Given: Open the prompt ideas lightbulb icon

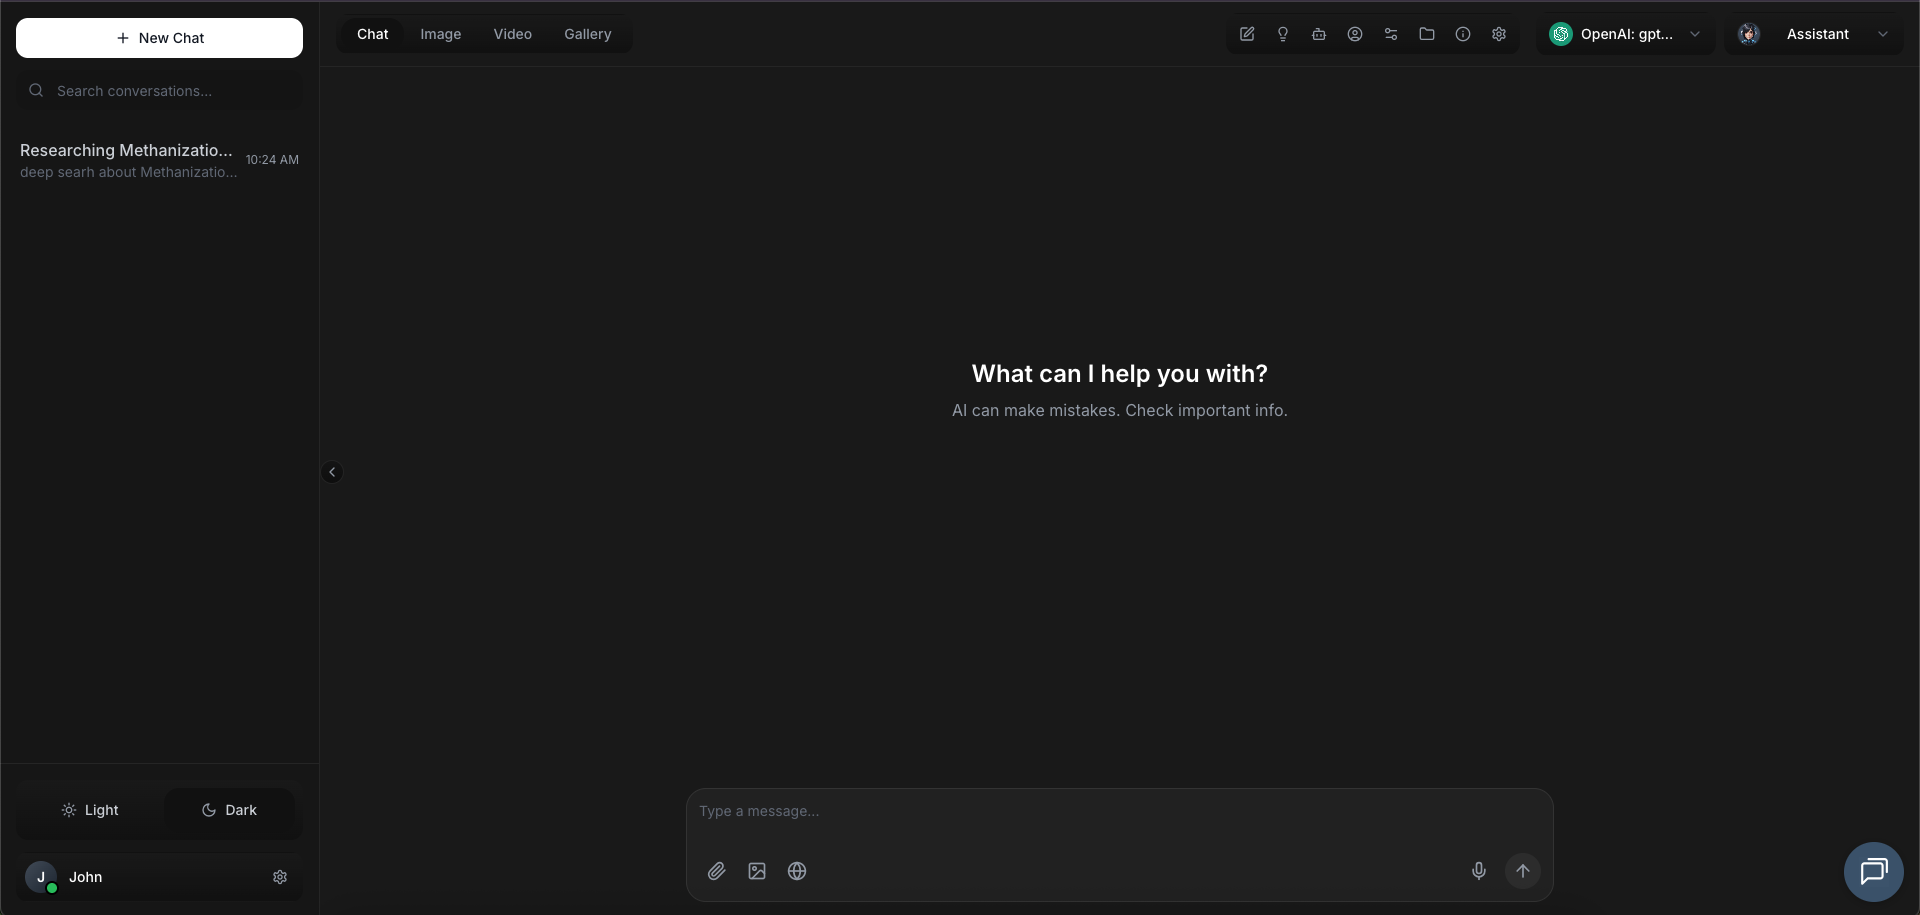Looking at the screenshot, I should (x=1283, y=34).
